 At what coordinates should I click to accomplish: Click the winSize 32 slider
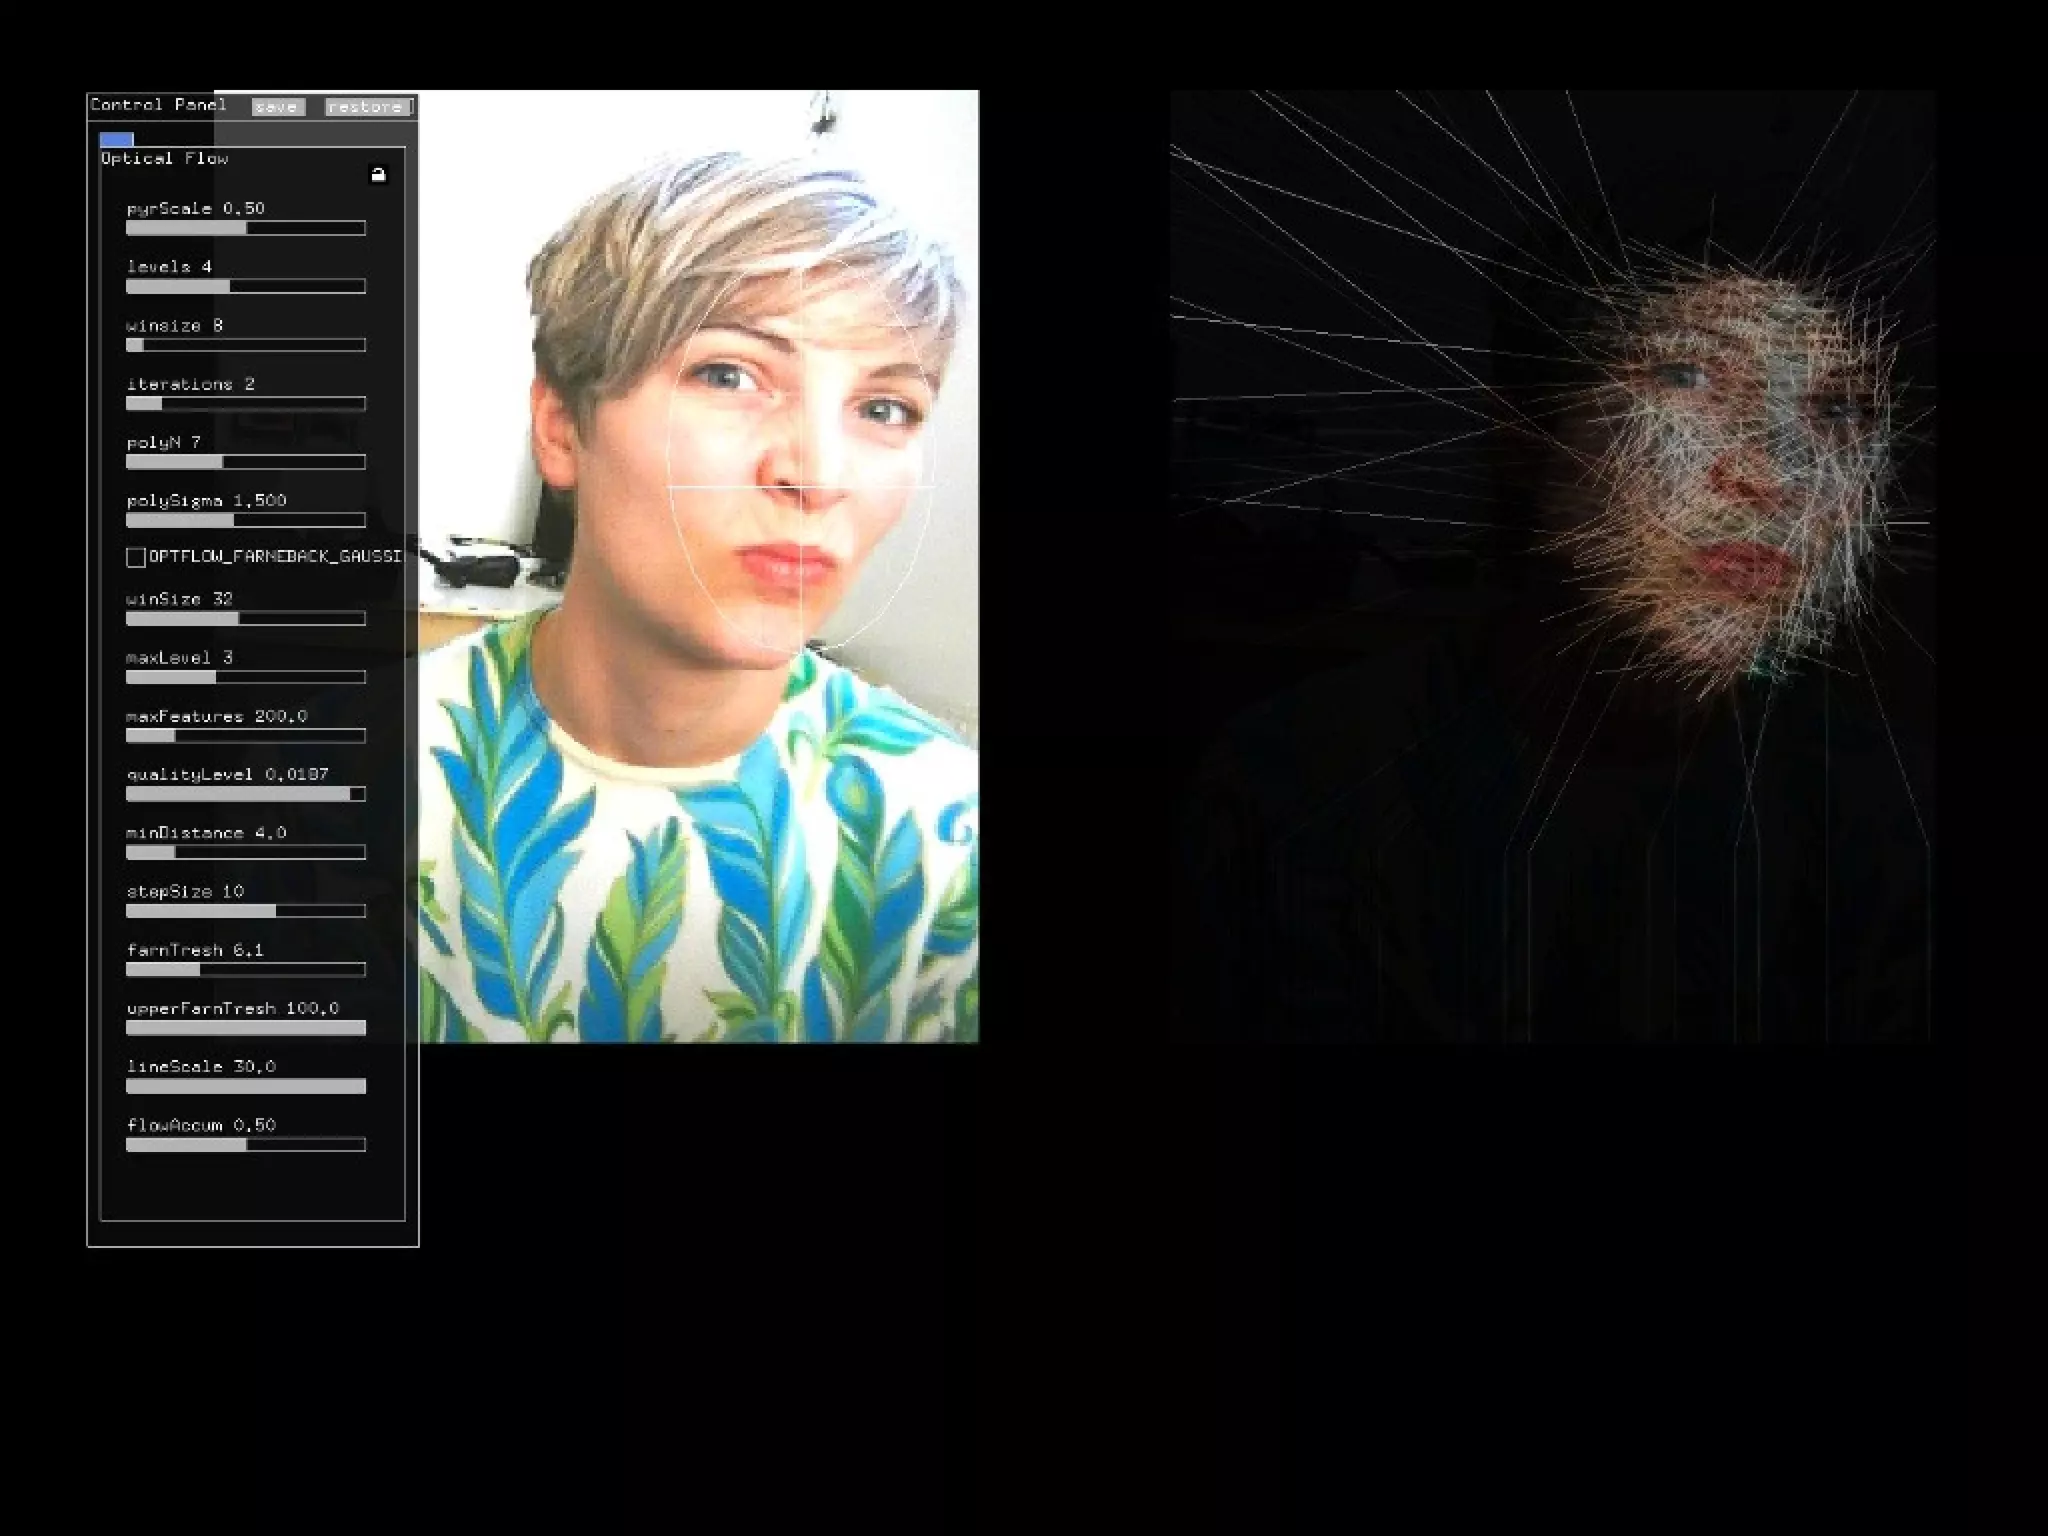click(x=245, y=619)
